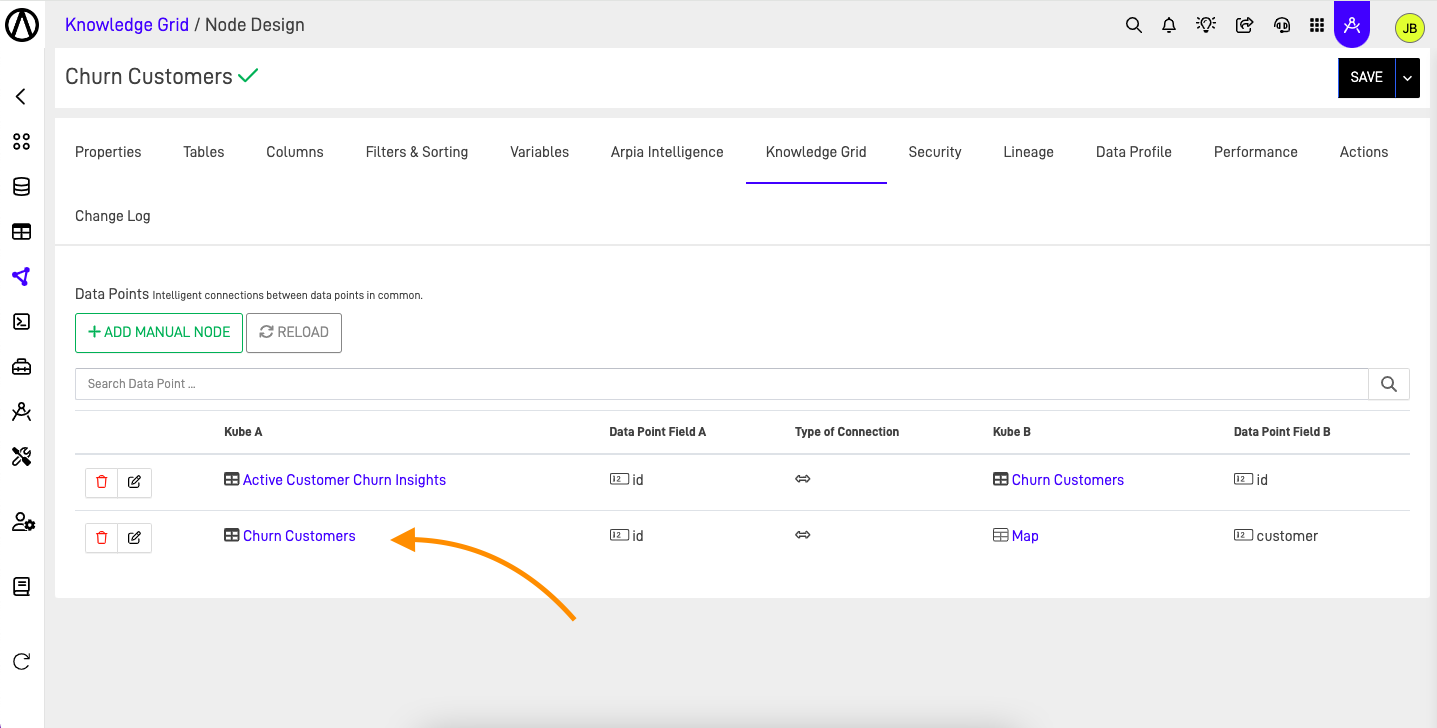Click the SAVE button

click(1366, 77)
